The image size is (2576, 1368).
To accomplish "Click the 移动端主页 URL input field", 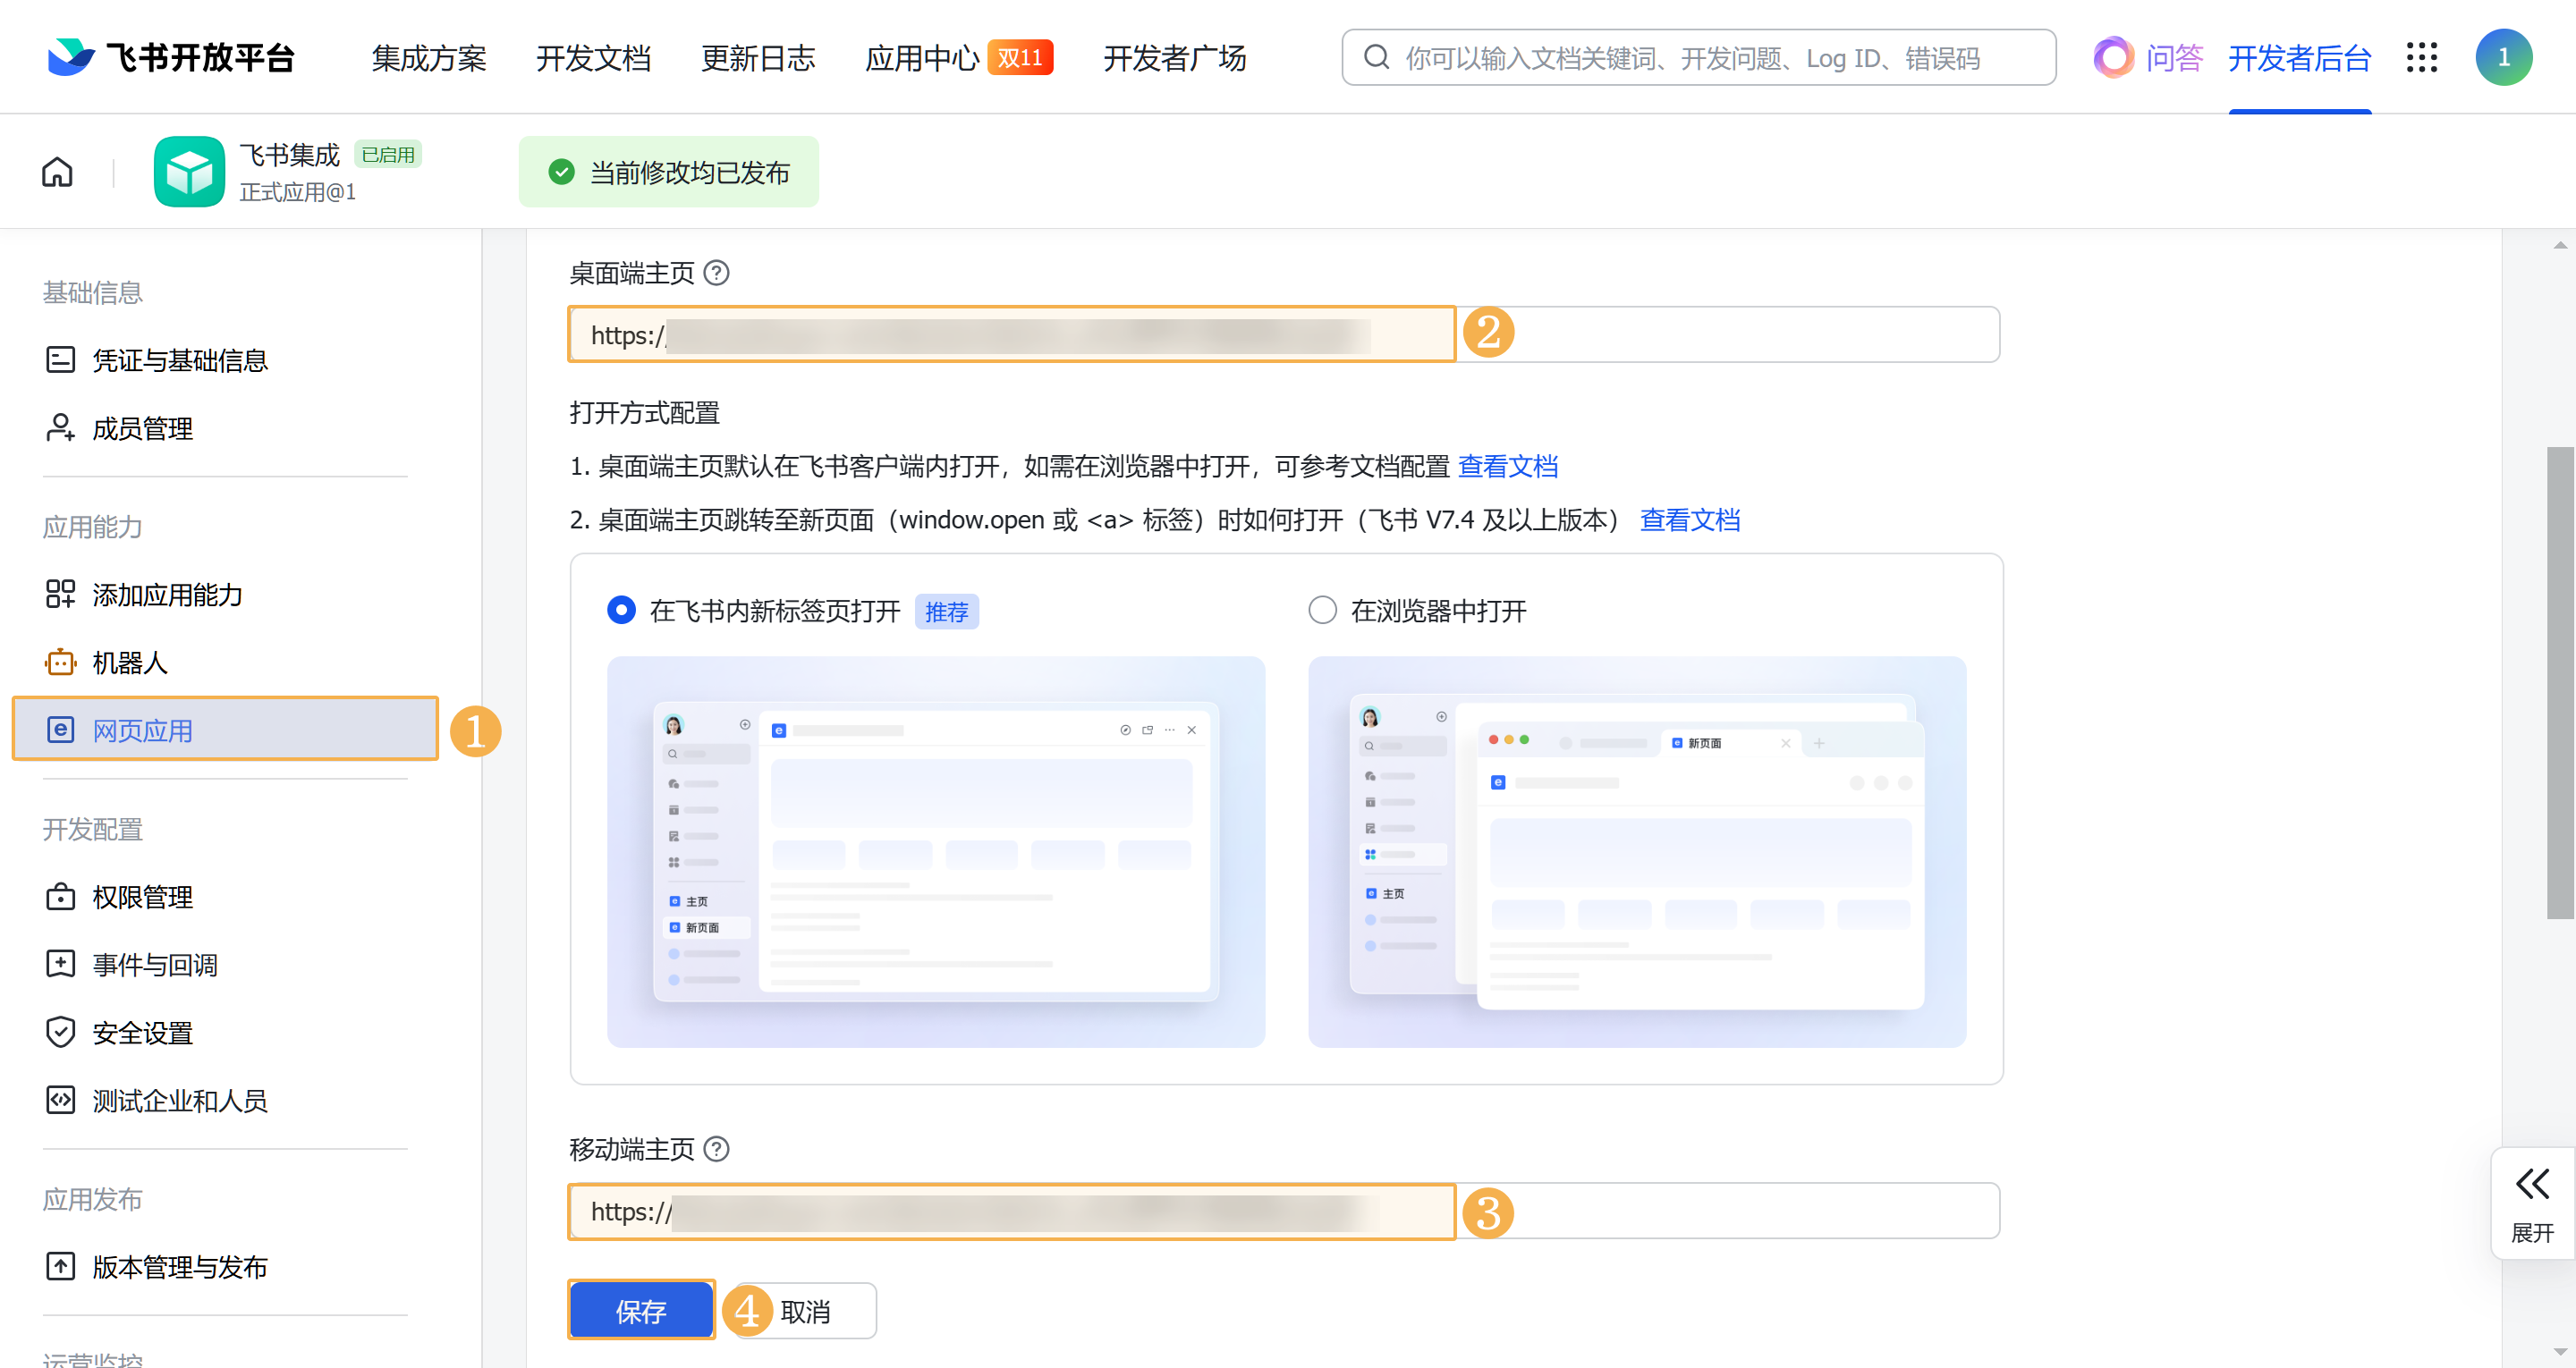I will pyautogui.click(x=1010, y=1211).
